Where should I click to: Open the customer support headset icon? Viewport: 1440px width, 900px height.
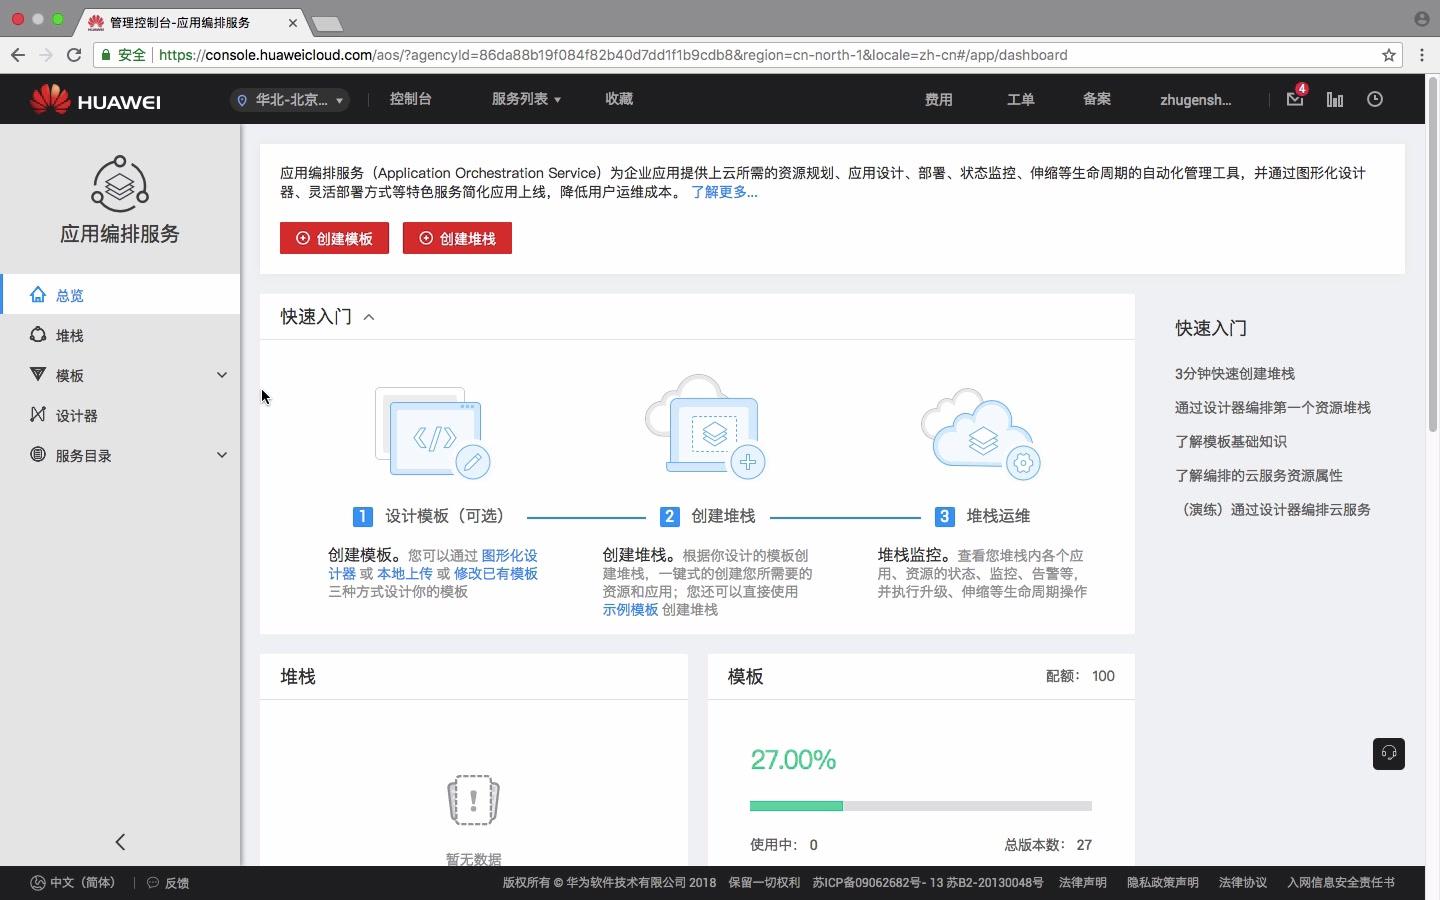point(1389,753)
